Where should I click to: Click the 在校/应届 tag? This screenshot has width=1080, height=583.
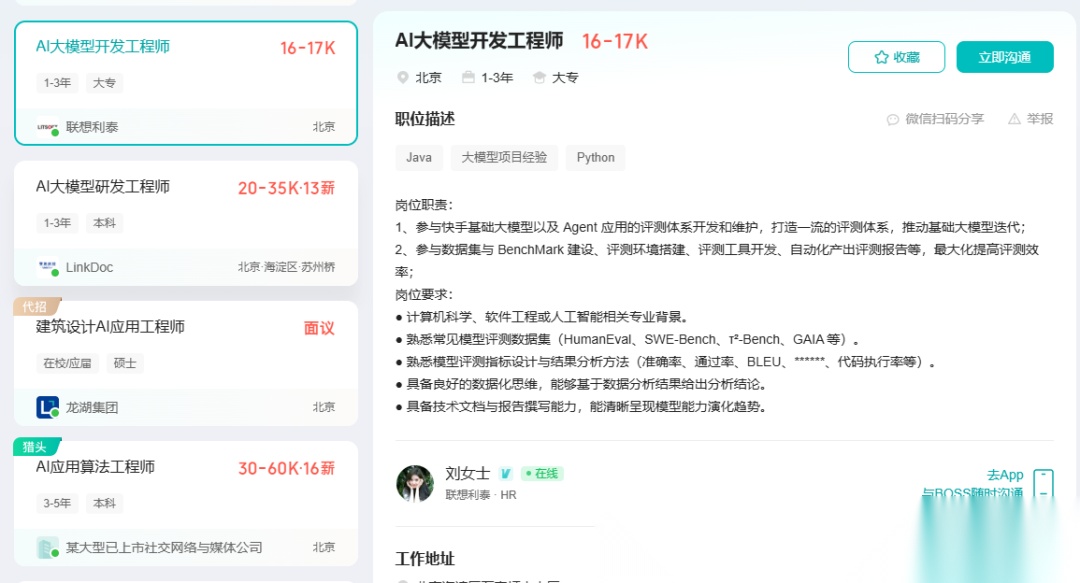(68, 363)
